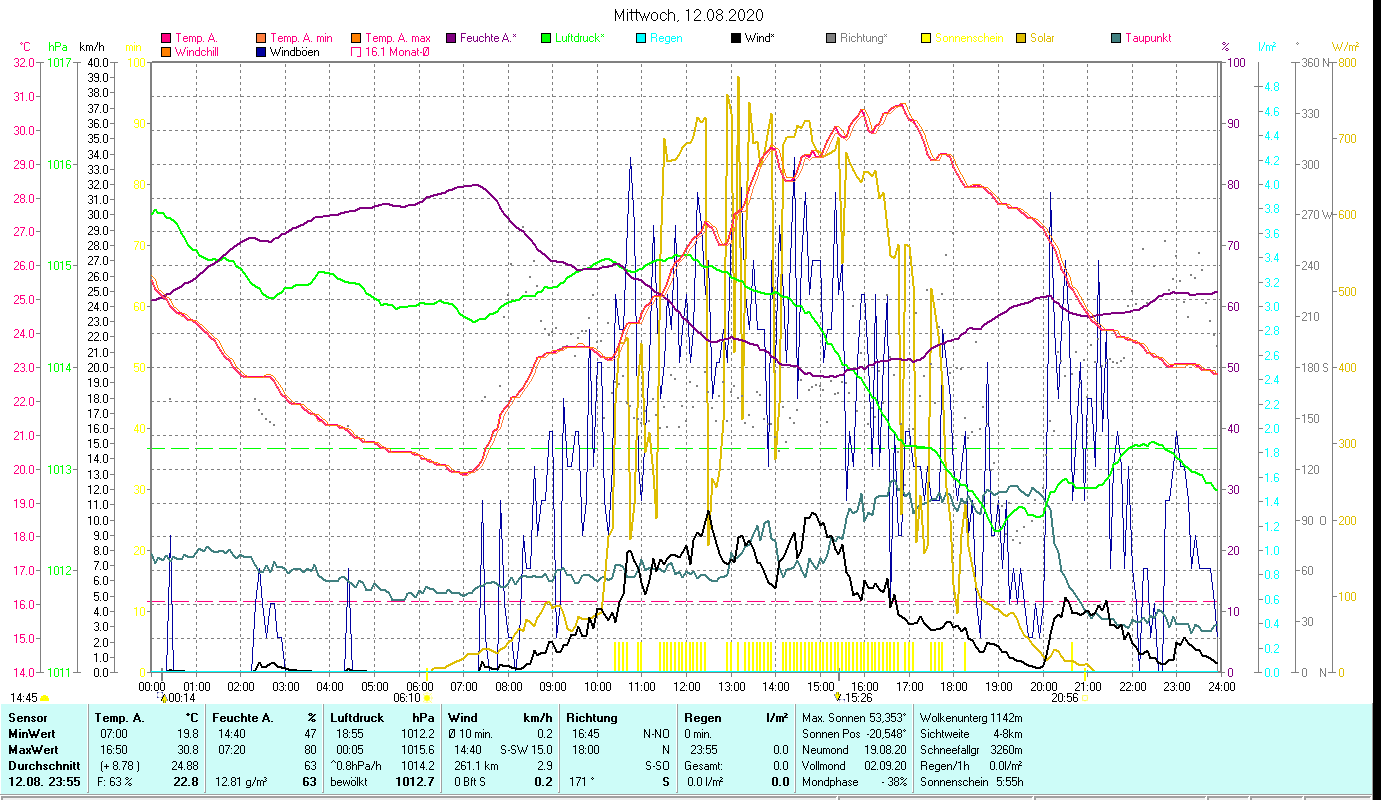Click the Max. Sonnen 53,353° entry
Viewport: 1381px width, 800px height.
pos(854,717)
